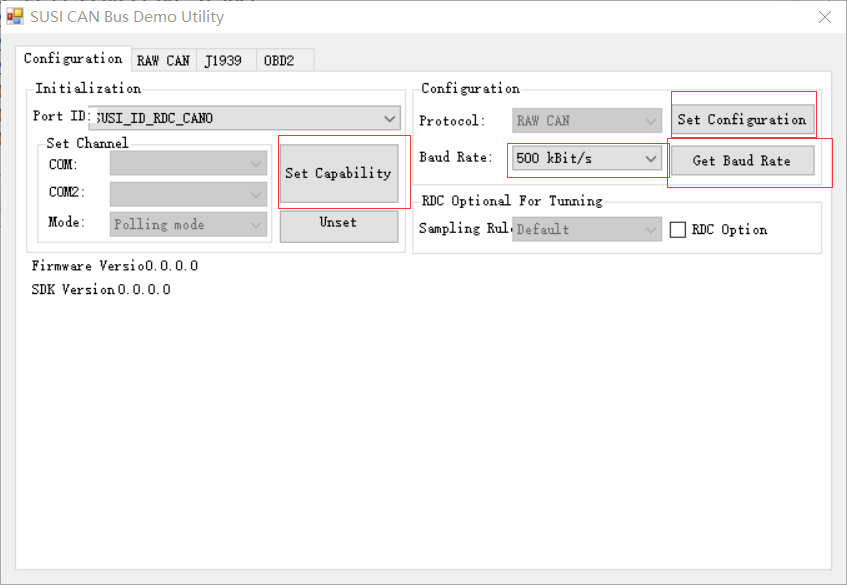
Task: Open the J1939 tab
Action: point(226,60)
